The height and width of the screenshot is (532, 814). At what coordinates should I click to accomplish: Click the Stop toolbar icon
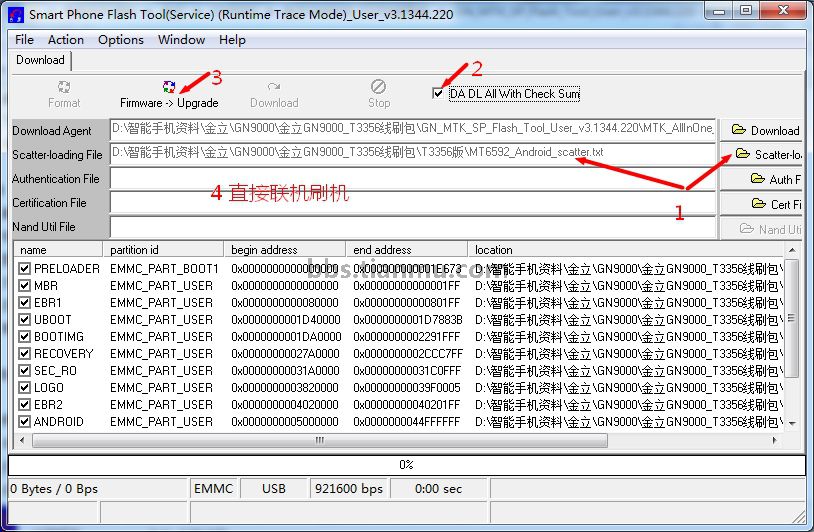click(x=378, y=86)
